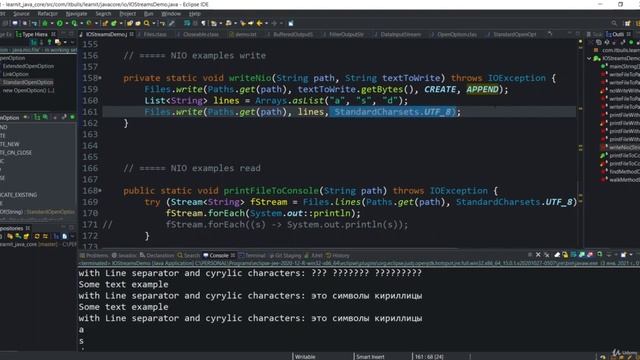Click Clear Console icon
The height and width of the screenshot is (360, 640).
tap(557, 255)
